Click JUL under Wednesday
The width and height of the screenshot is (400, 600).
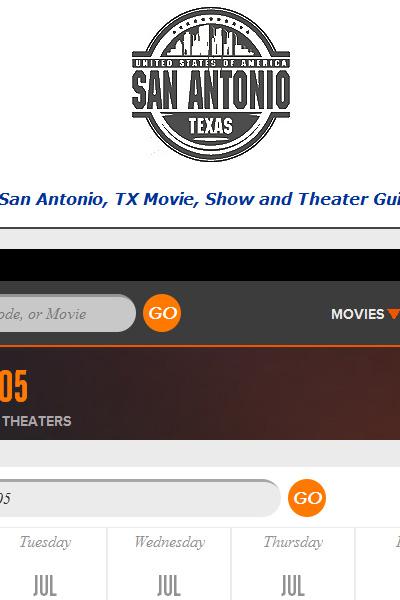tap(169, 586)
